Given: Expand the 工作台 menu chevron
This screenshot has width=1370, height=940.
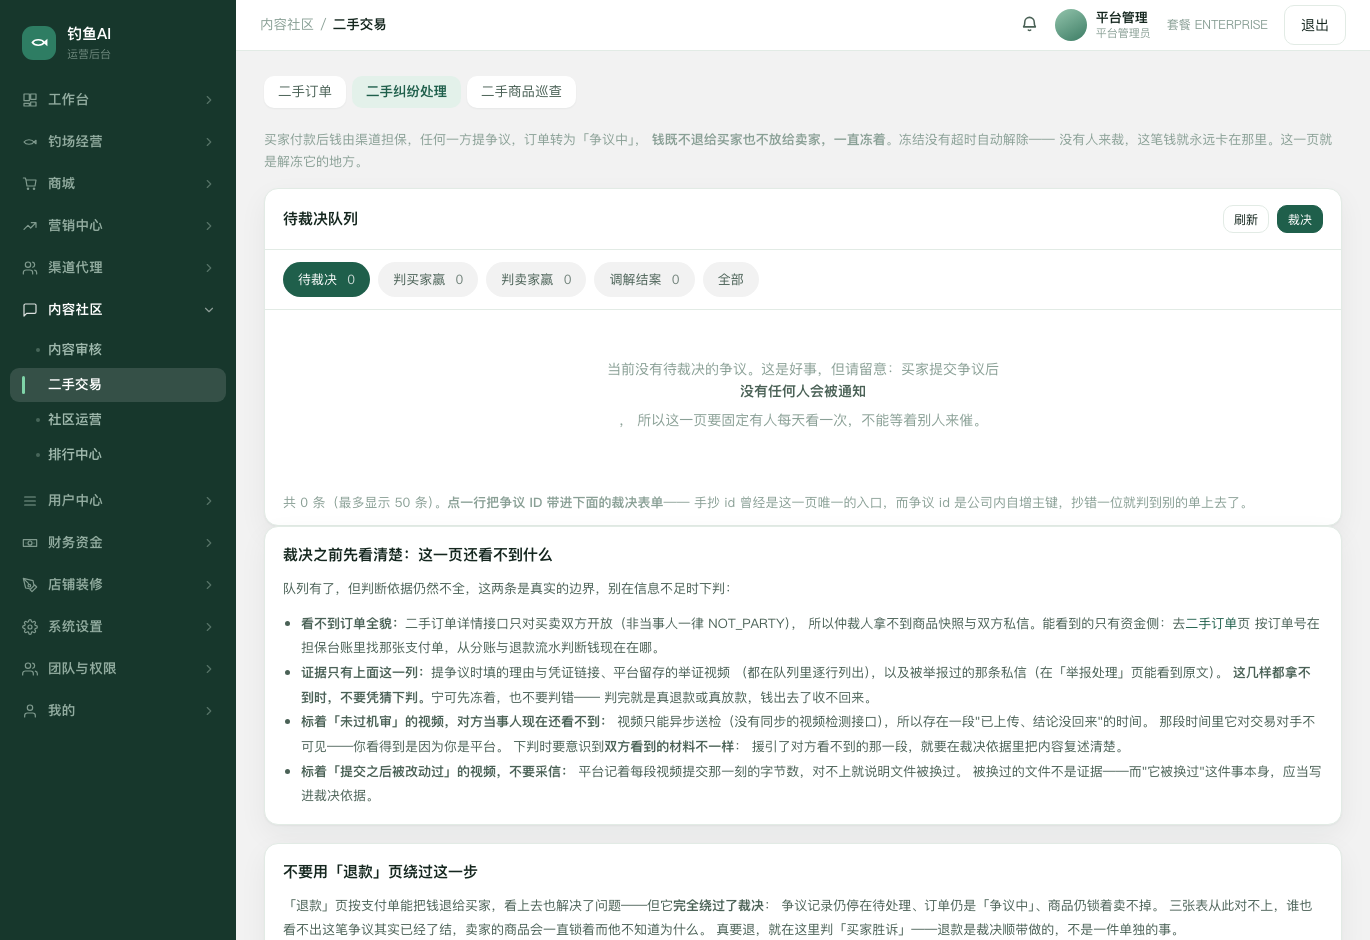Looking at the screenshot, I should [x=209, y=100].
